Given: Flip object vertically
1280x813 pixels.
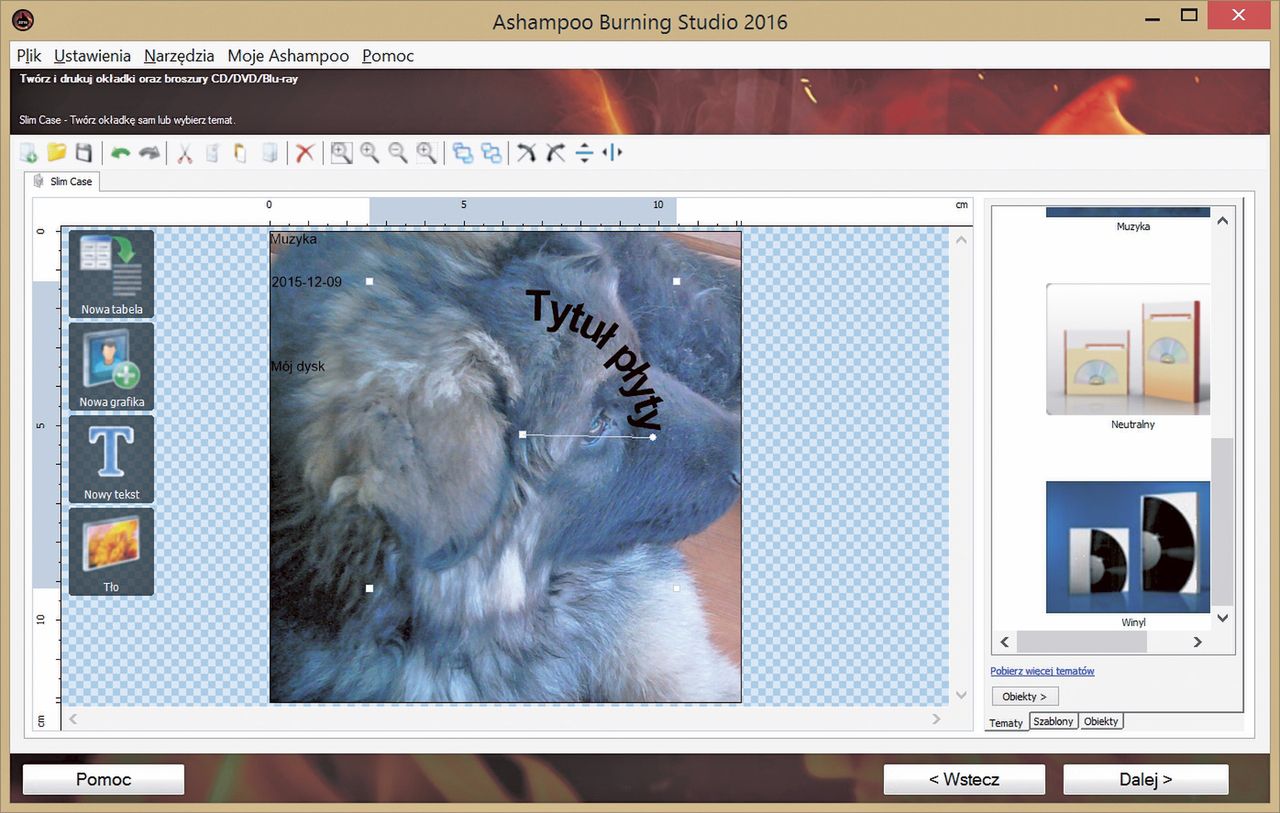Looking at the screenshot, I should (x=585, y=153).
